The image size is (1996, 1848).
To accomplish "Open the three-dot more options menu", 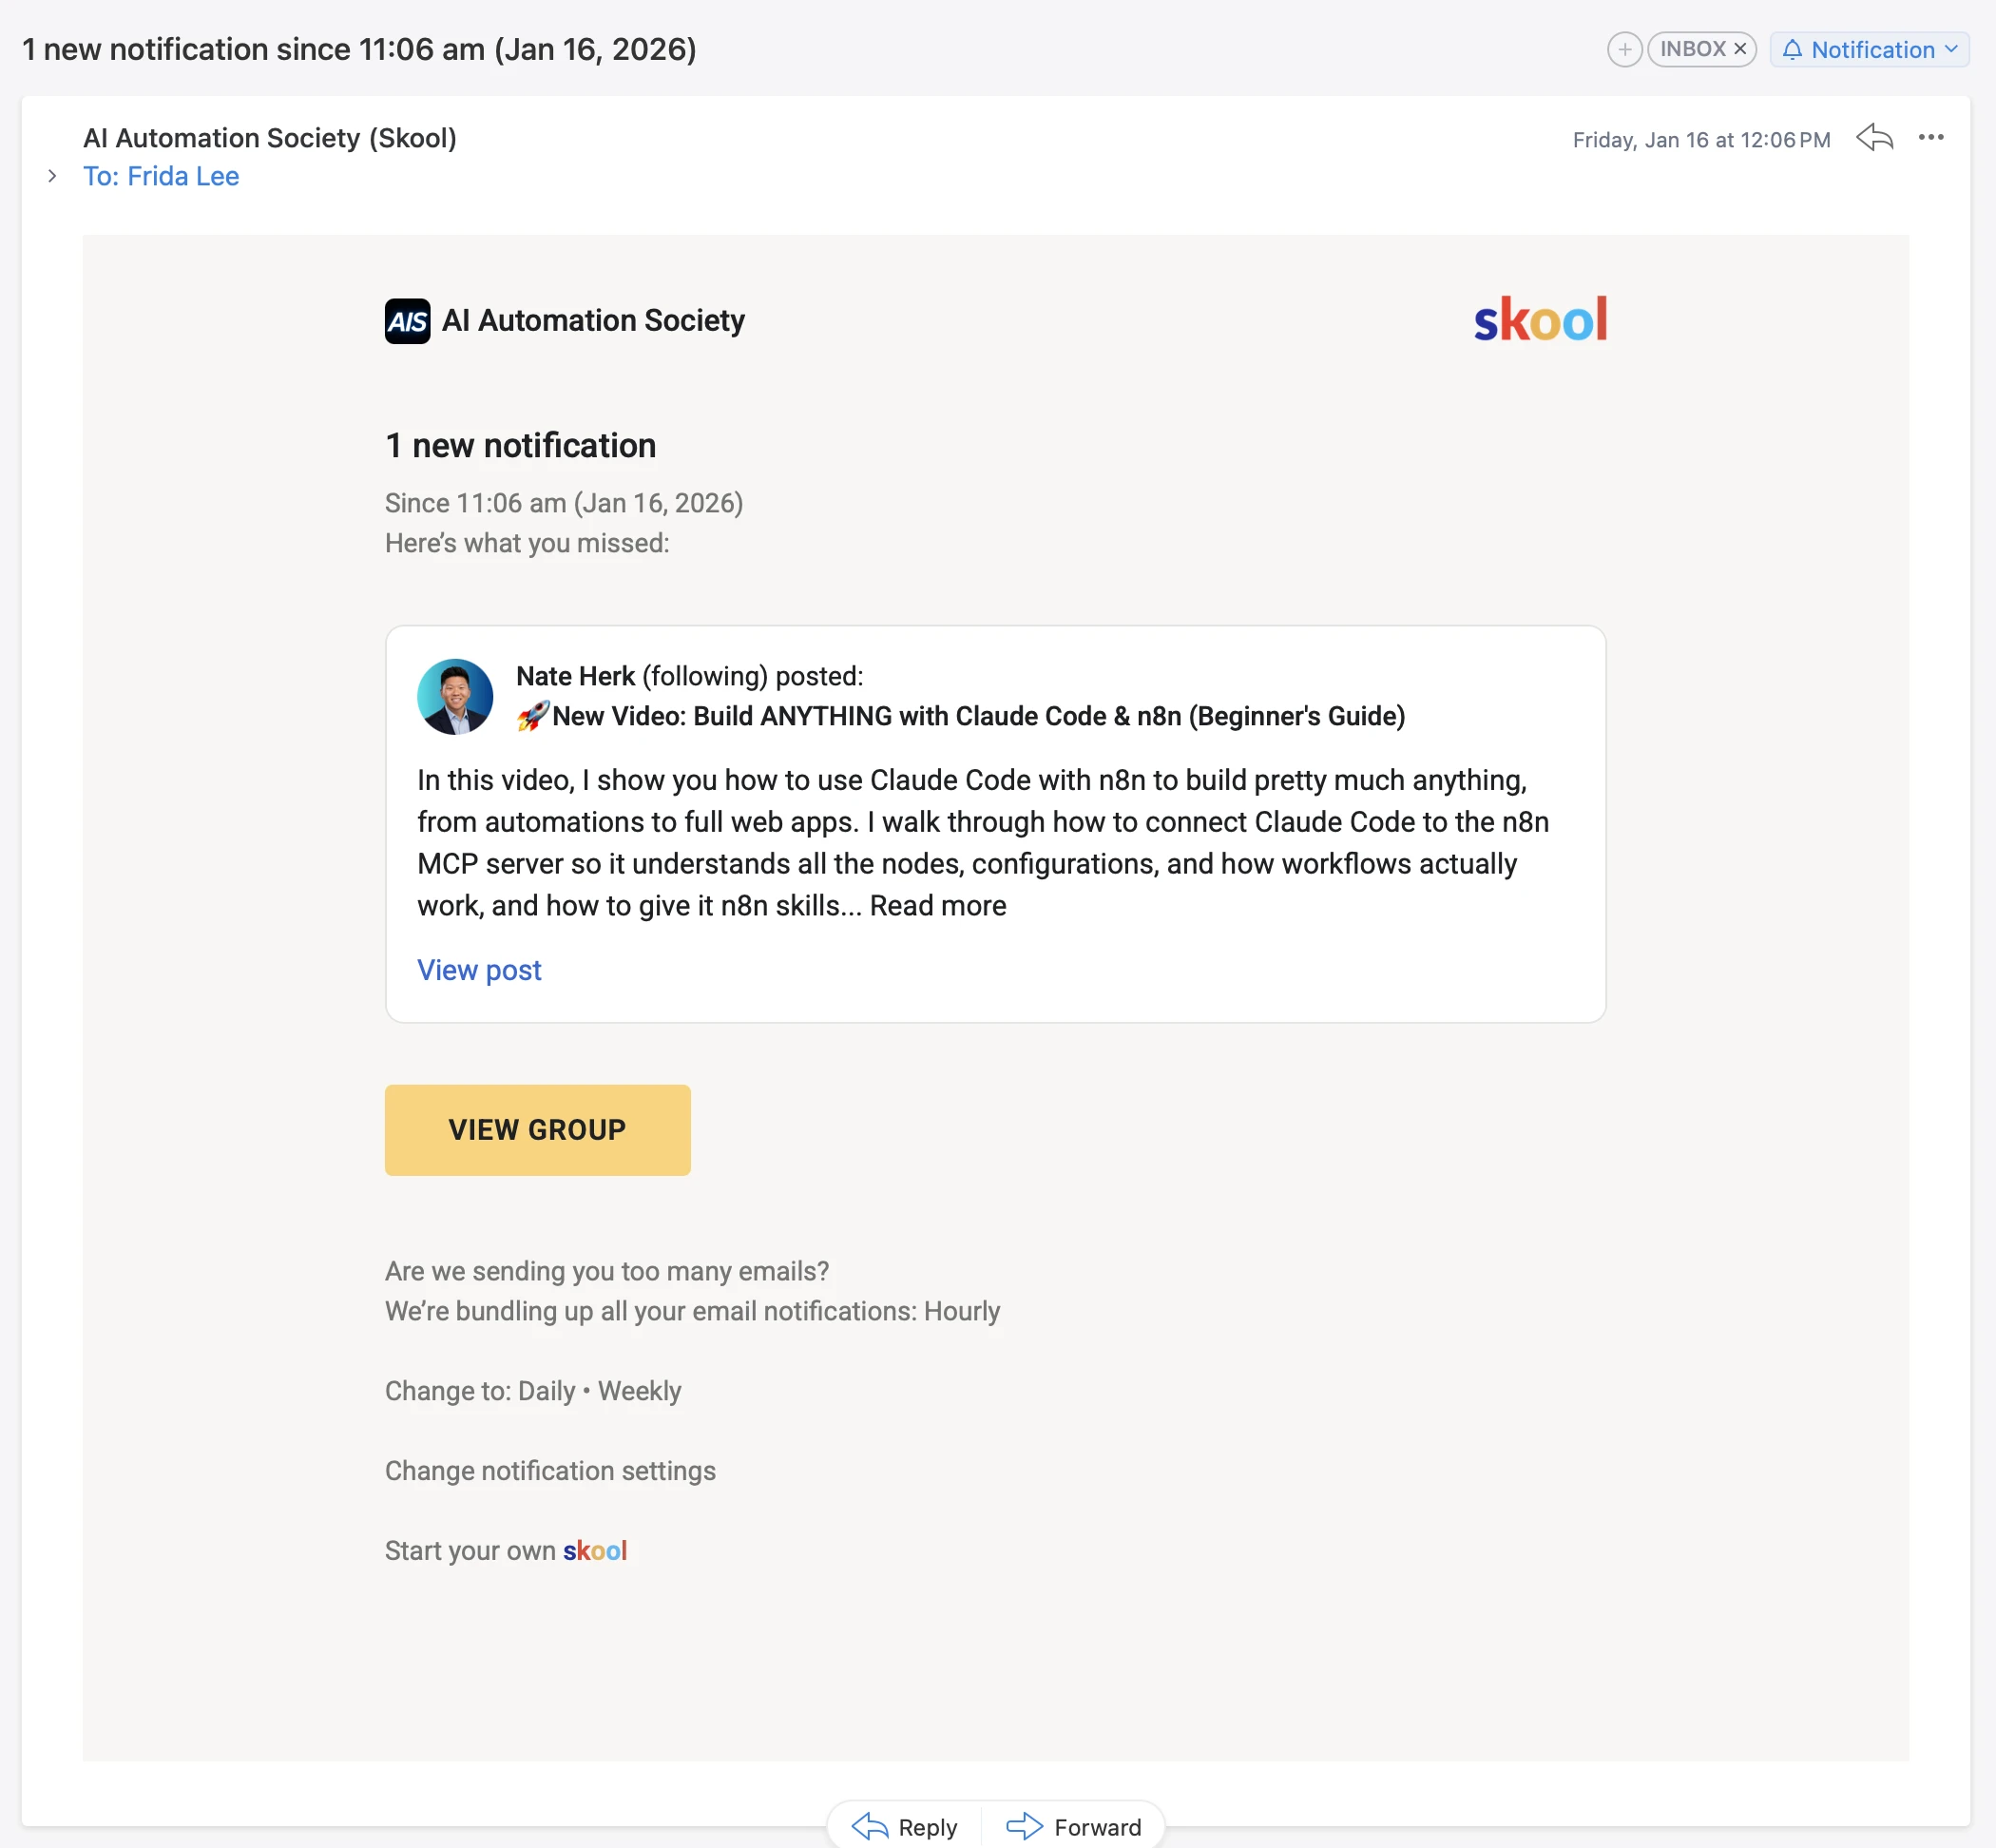I will [1931, 138].
